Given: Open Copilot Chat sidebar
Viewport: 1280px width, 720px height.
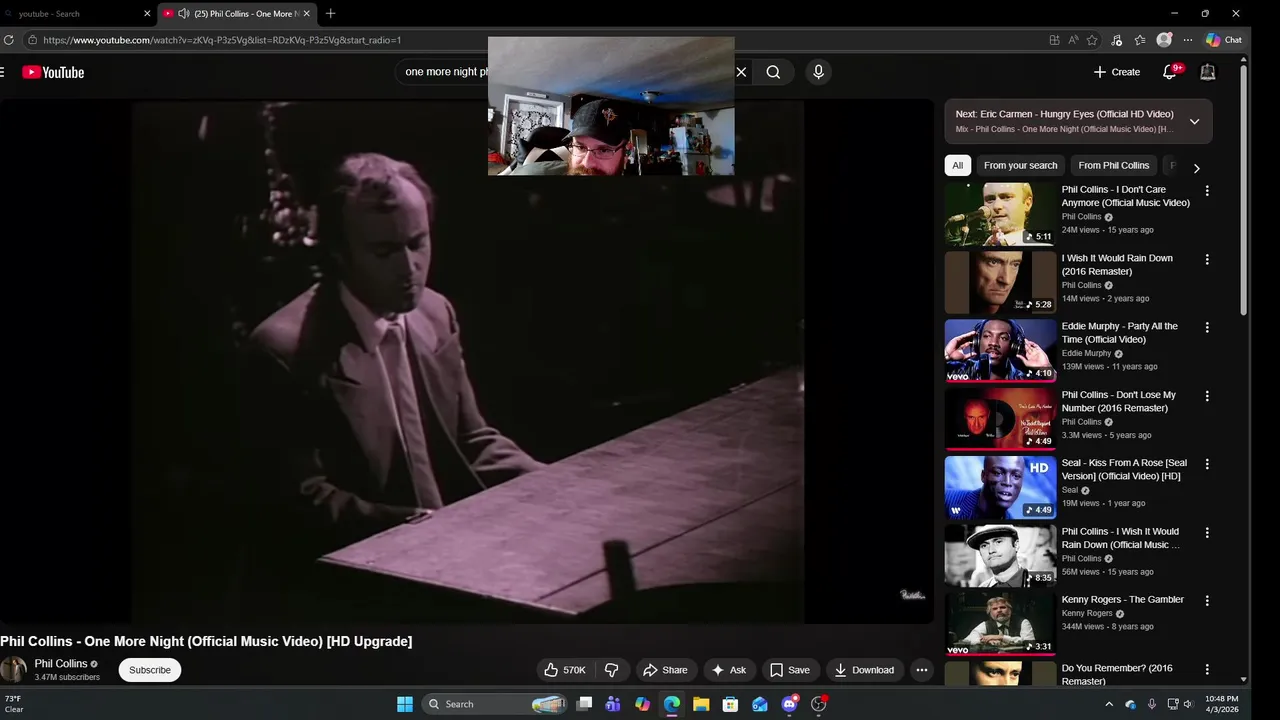Looking at the screenshot, I should [x=1224, y=40].
